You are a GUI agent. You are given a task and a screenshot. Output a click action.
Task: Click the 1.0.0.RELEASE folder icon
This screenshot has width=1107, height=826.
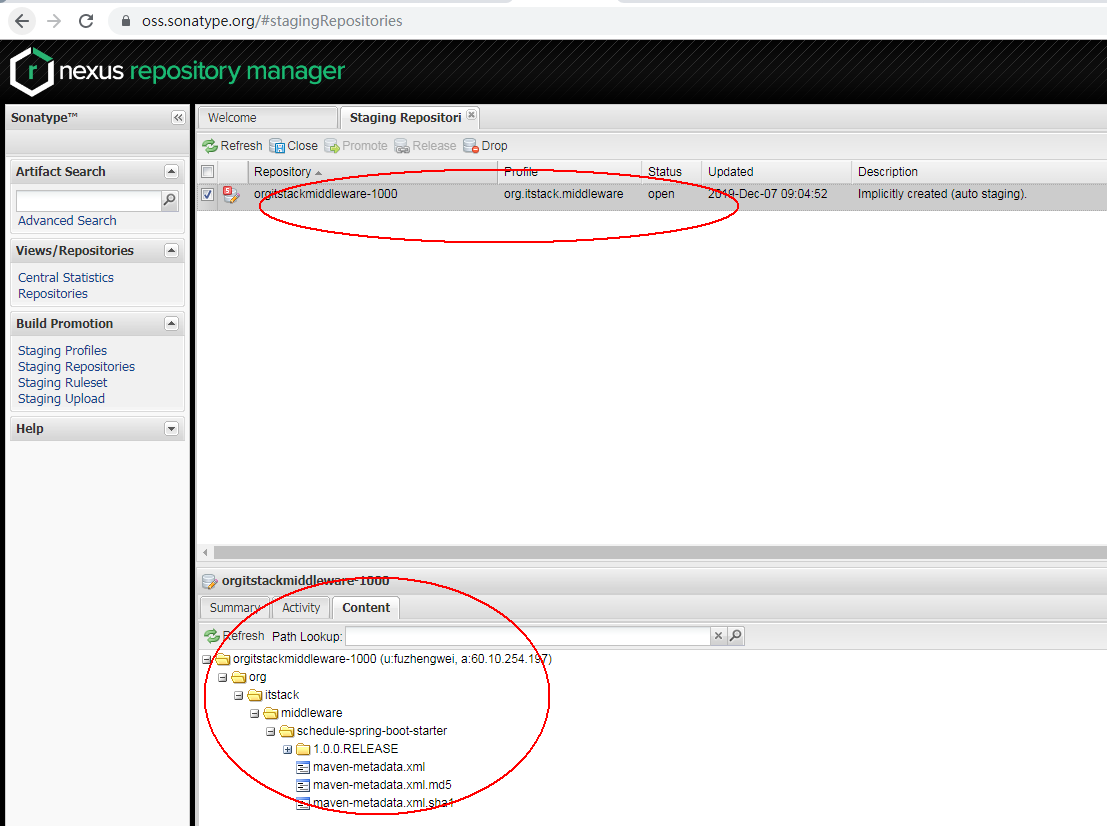point(303,749)
